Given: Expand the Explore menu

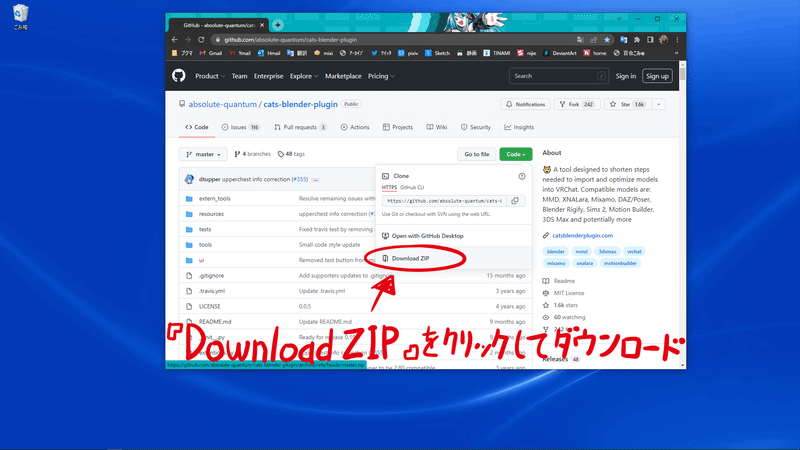Looking at the screenshot, I should click(304, 76).
